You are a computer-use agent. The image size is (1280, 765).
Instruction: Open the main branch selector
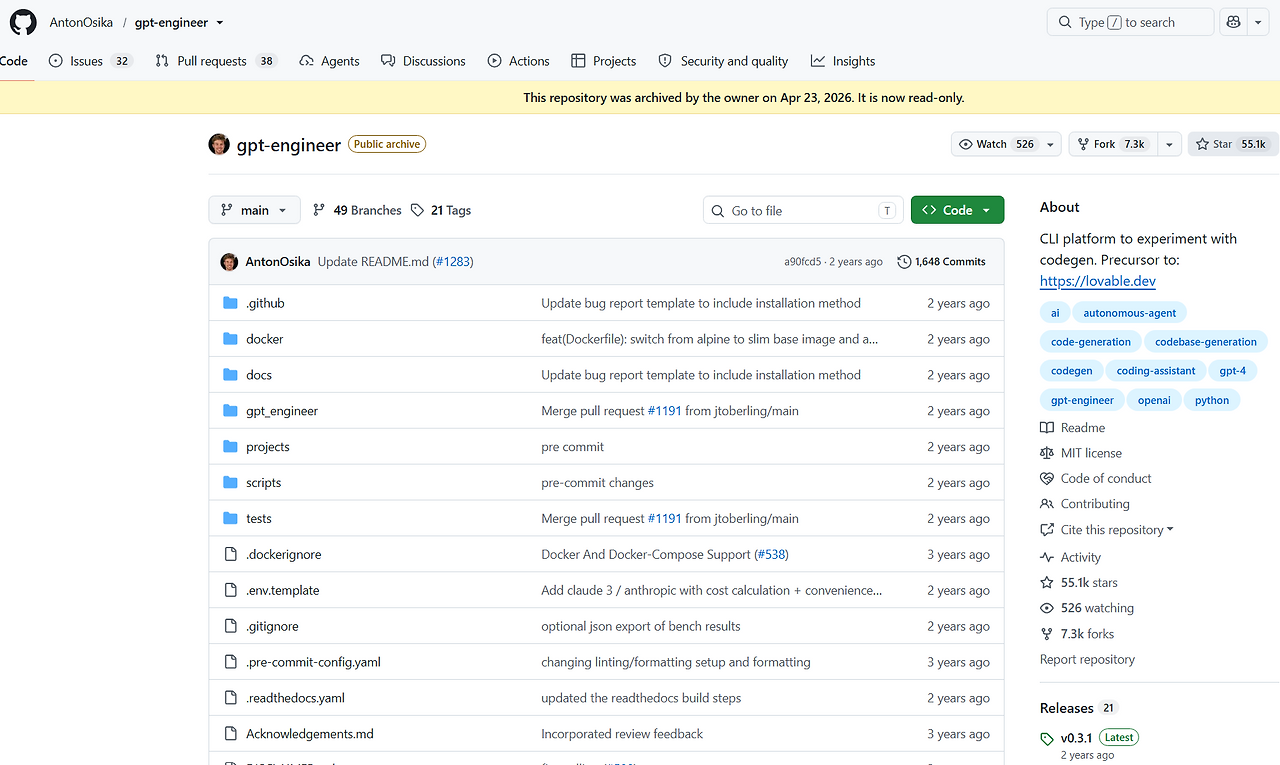click(254, 210)
